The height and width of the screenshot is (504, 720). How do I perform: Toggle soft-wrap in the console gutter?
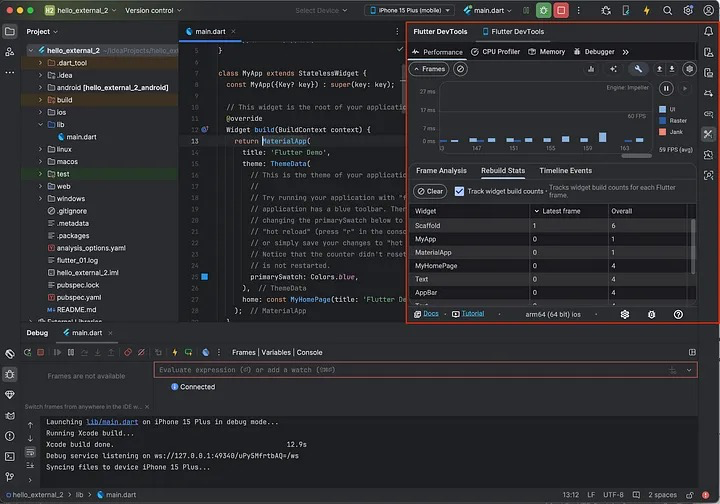[30, 452]
